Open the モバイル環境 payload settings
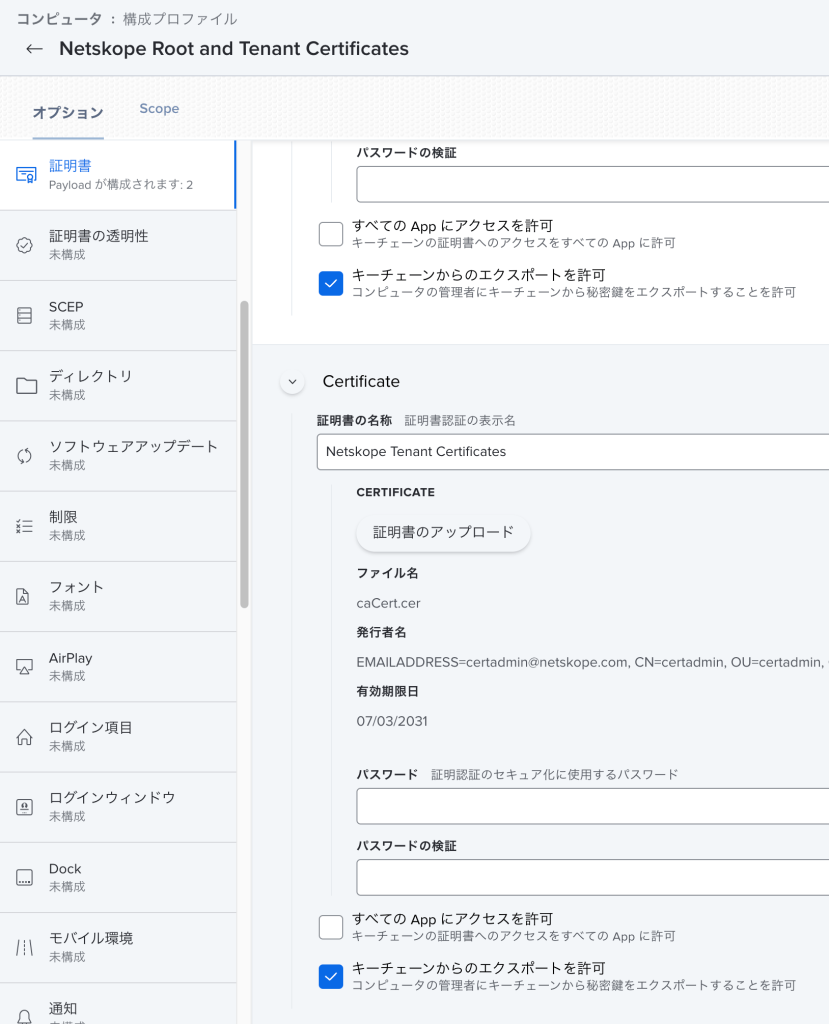Screen dimensions: 829x1024 pyautogui.click(x=118, y=948)
